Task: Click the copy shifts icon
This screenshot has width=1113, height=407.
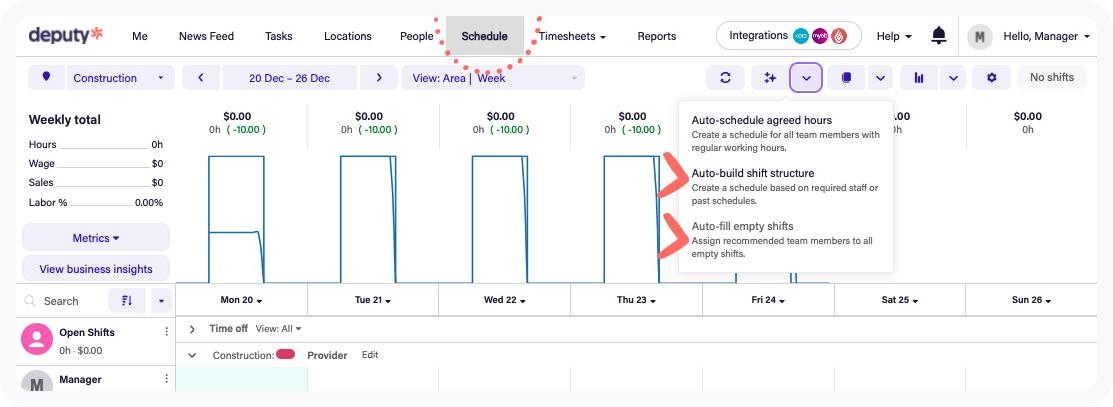Action: 846,78
